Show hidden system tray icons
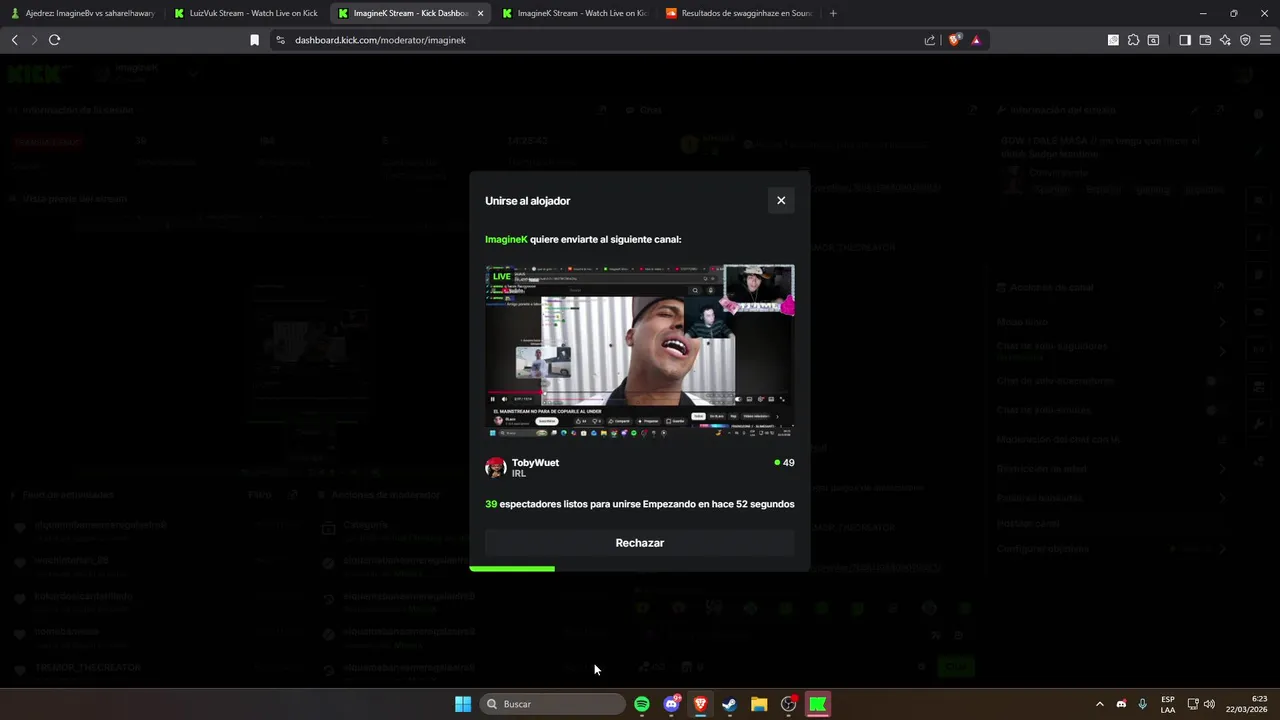Viewport: 1280px width, 720px height. coord(1100,704)
